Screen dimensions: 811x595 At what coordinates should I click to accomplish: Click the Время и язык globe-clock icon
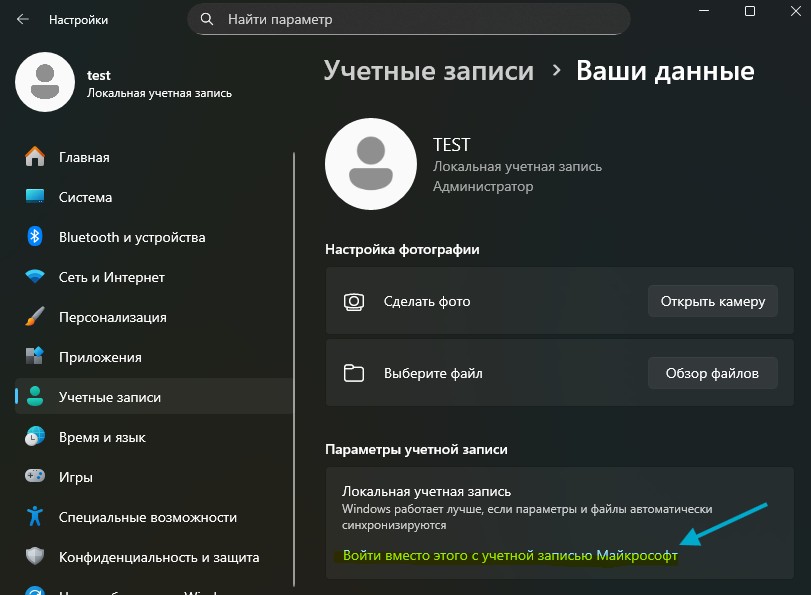tap(35, 437)
